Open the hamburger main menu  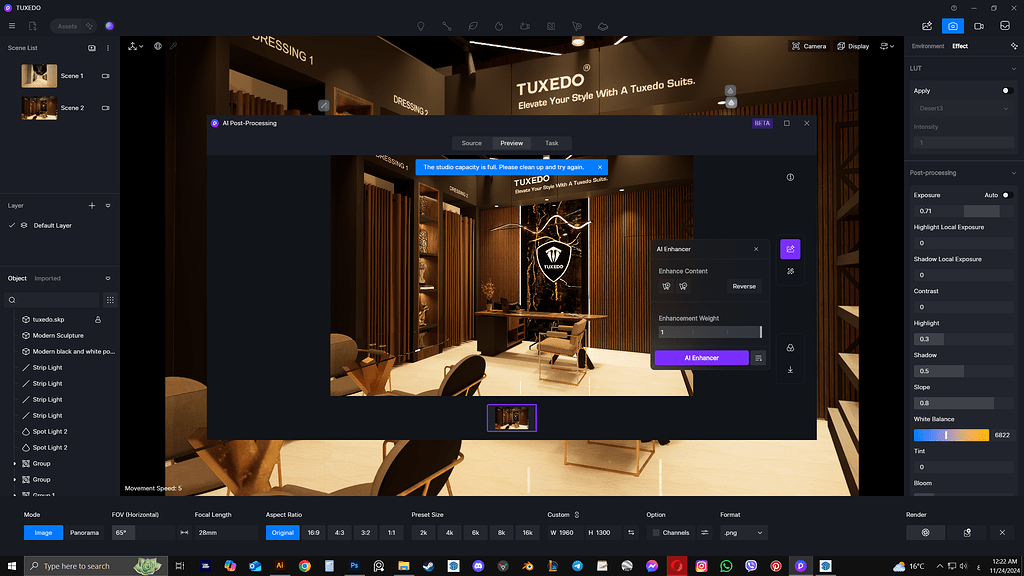tap(12, 26)
